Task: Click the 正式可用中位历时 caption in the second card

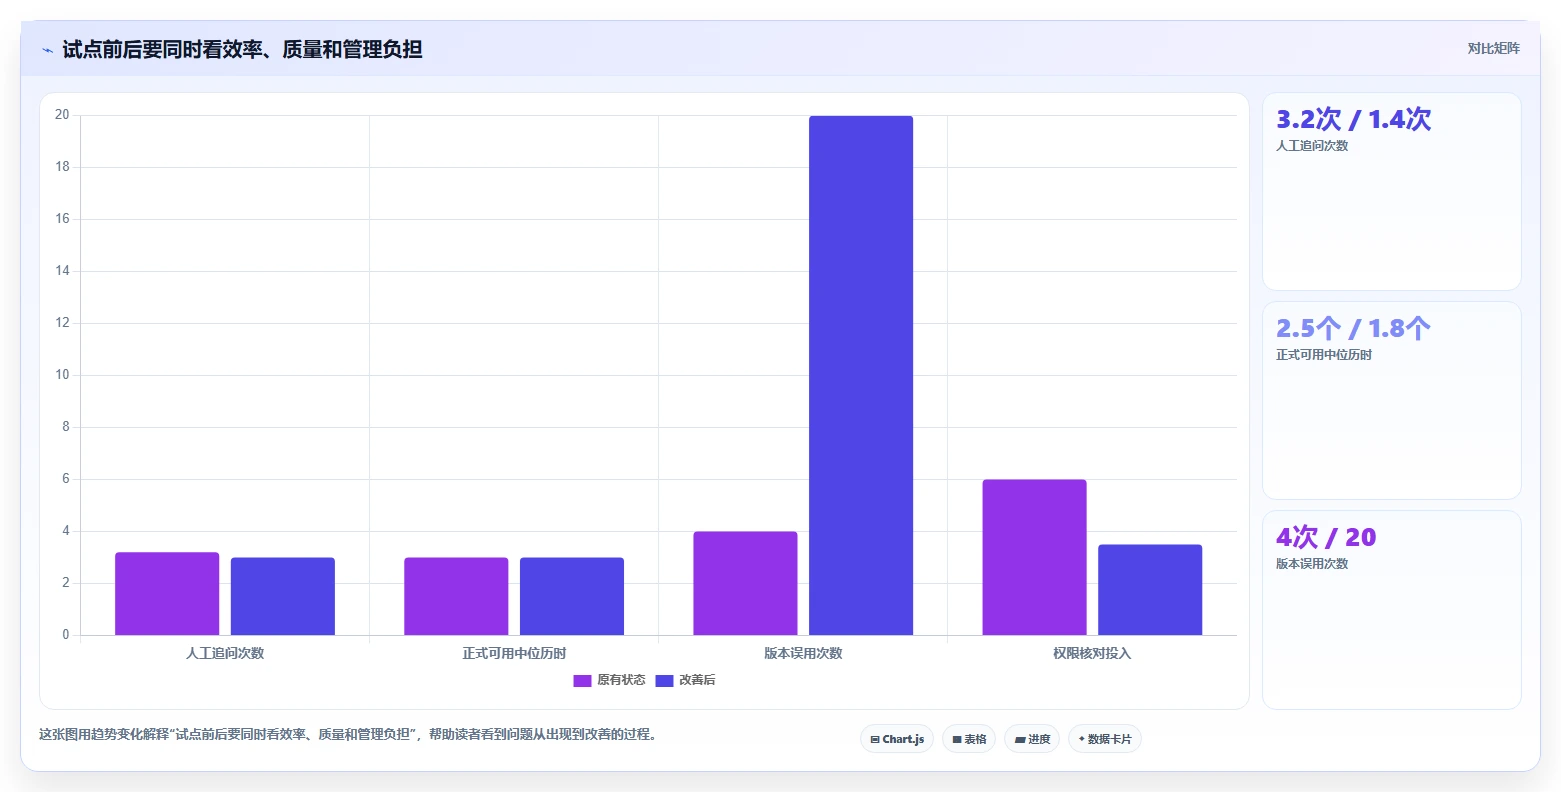Action: [x=1324, y=355]
